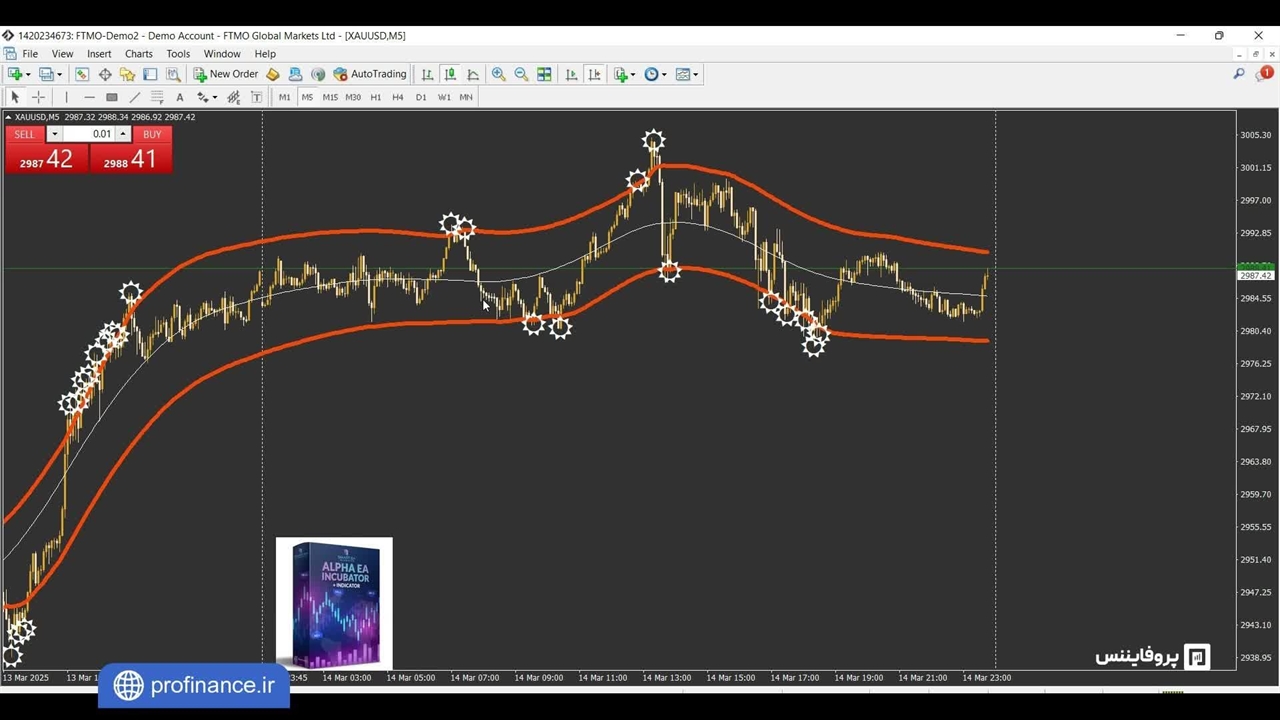The image size is (1280, 720).
Task: Toggle the AutoTrading button
Action: click(369, 74)
